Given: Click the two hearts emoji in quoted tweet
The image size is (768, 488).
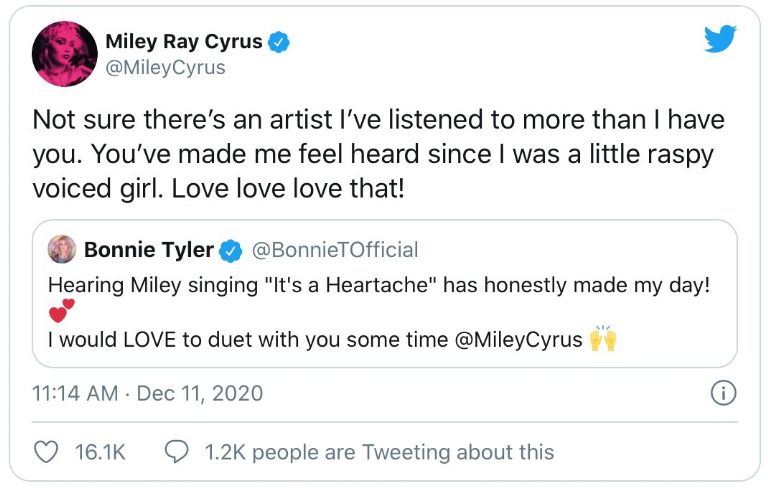Looking at the screenshot, I should point(62,311).
